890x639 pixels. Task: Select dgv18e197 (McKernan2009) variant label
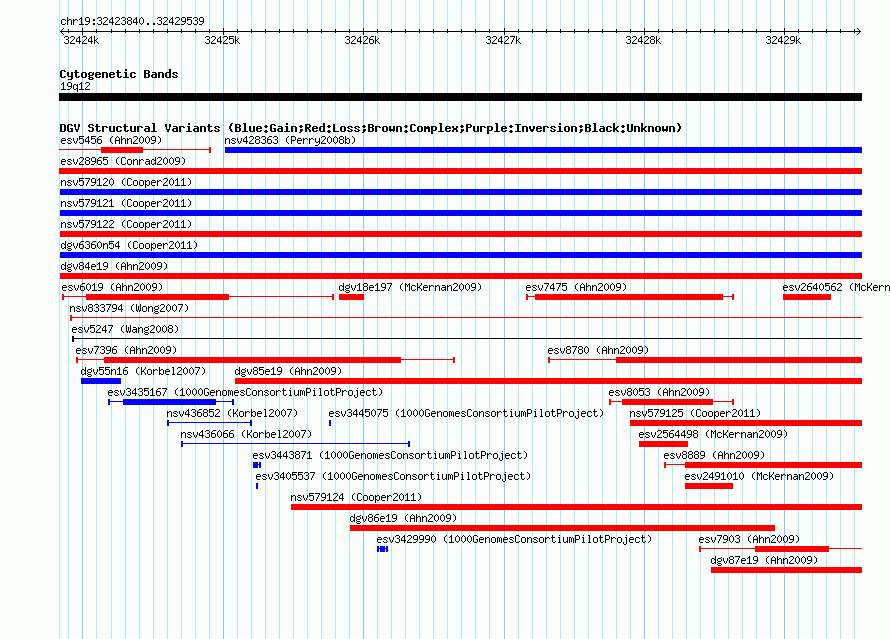click(x=410, y=287)
